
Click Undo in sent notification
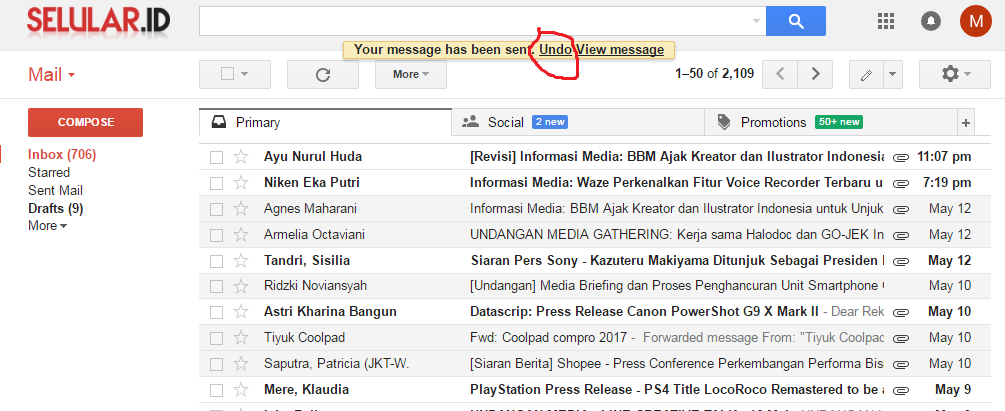click(556, 49)
